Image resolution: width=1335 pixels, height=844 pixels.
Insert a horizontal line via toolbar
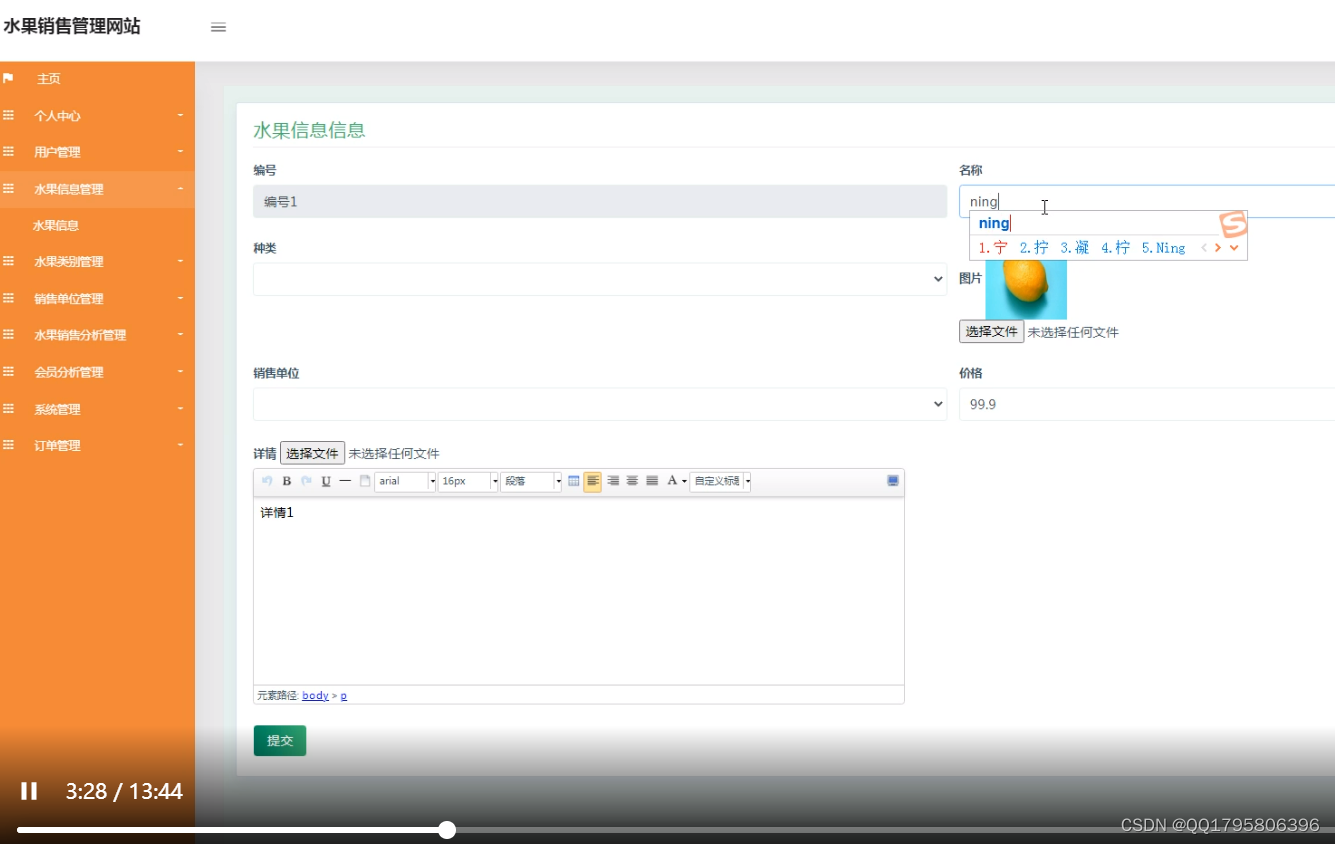click(x=345, y=481)
